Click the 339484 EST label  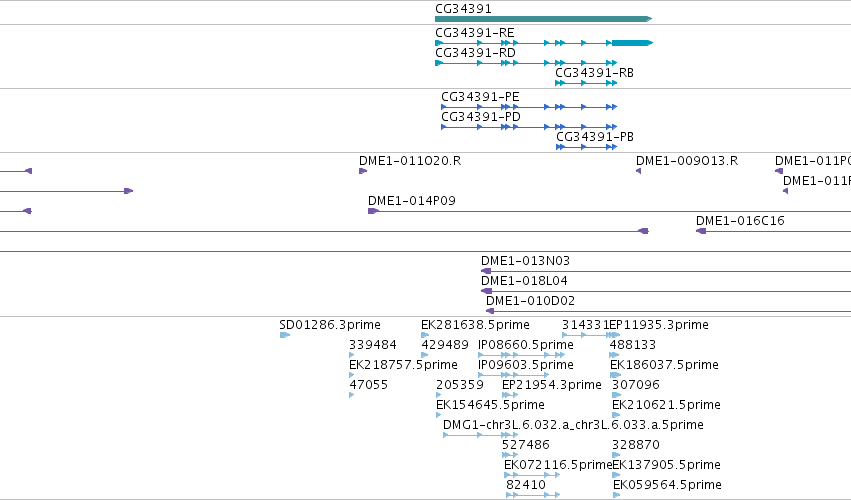click(373, 345)
